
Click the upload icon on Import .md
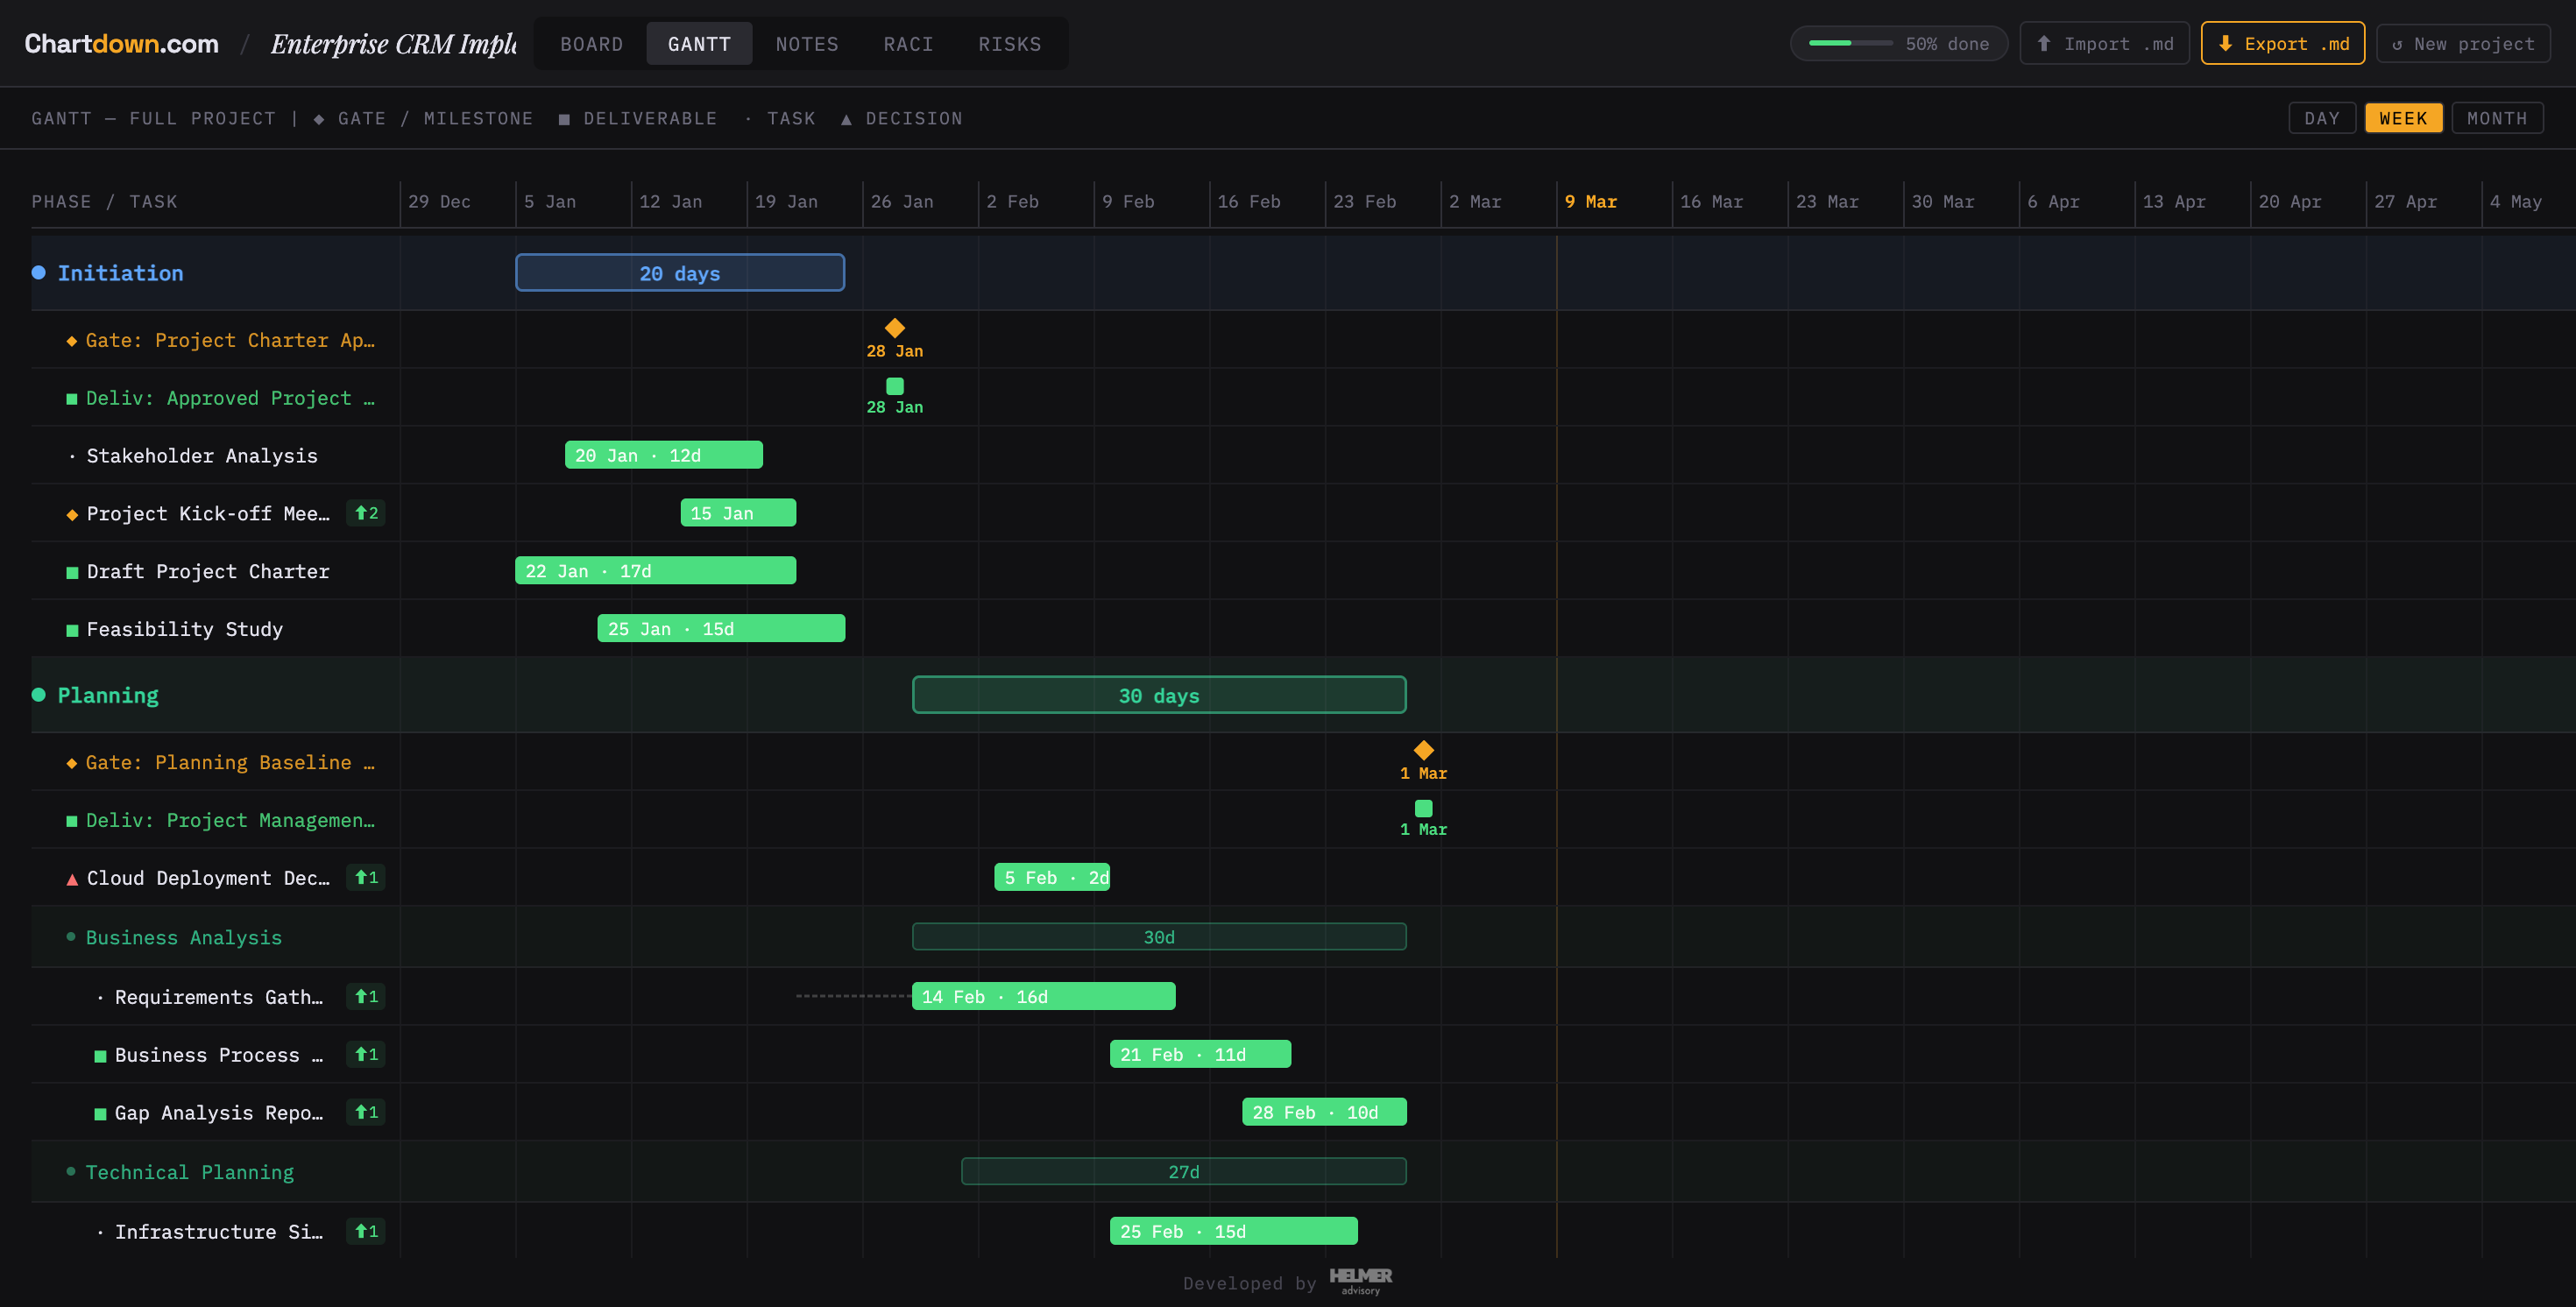2044,43
